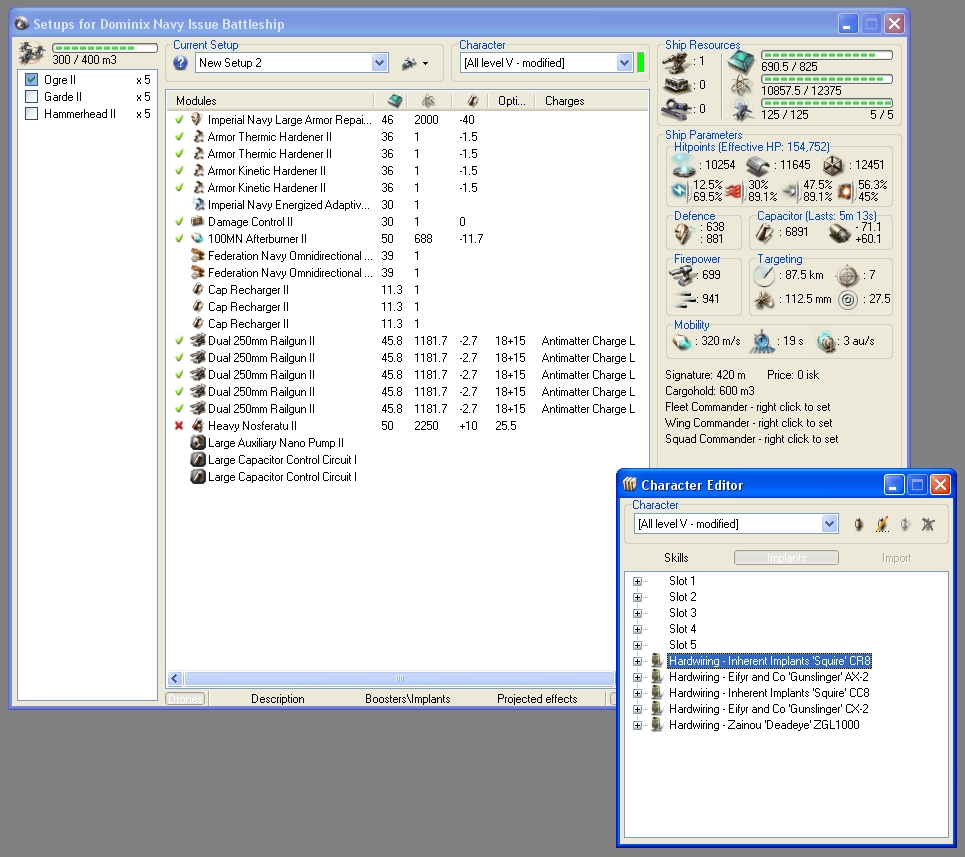The image size is (965, 857).
Task: Check the Hammerhead II drone checkbox
Action: [x=32, y=114]
